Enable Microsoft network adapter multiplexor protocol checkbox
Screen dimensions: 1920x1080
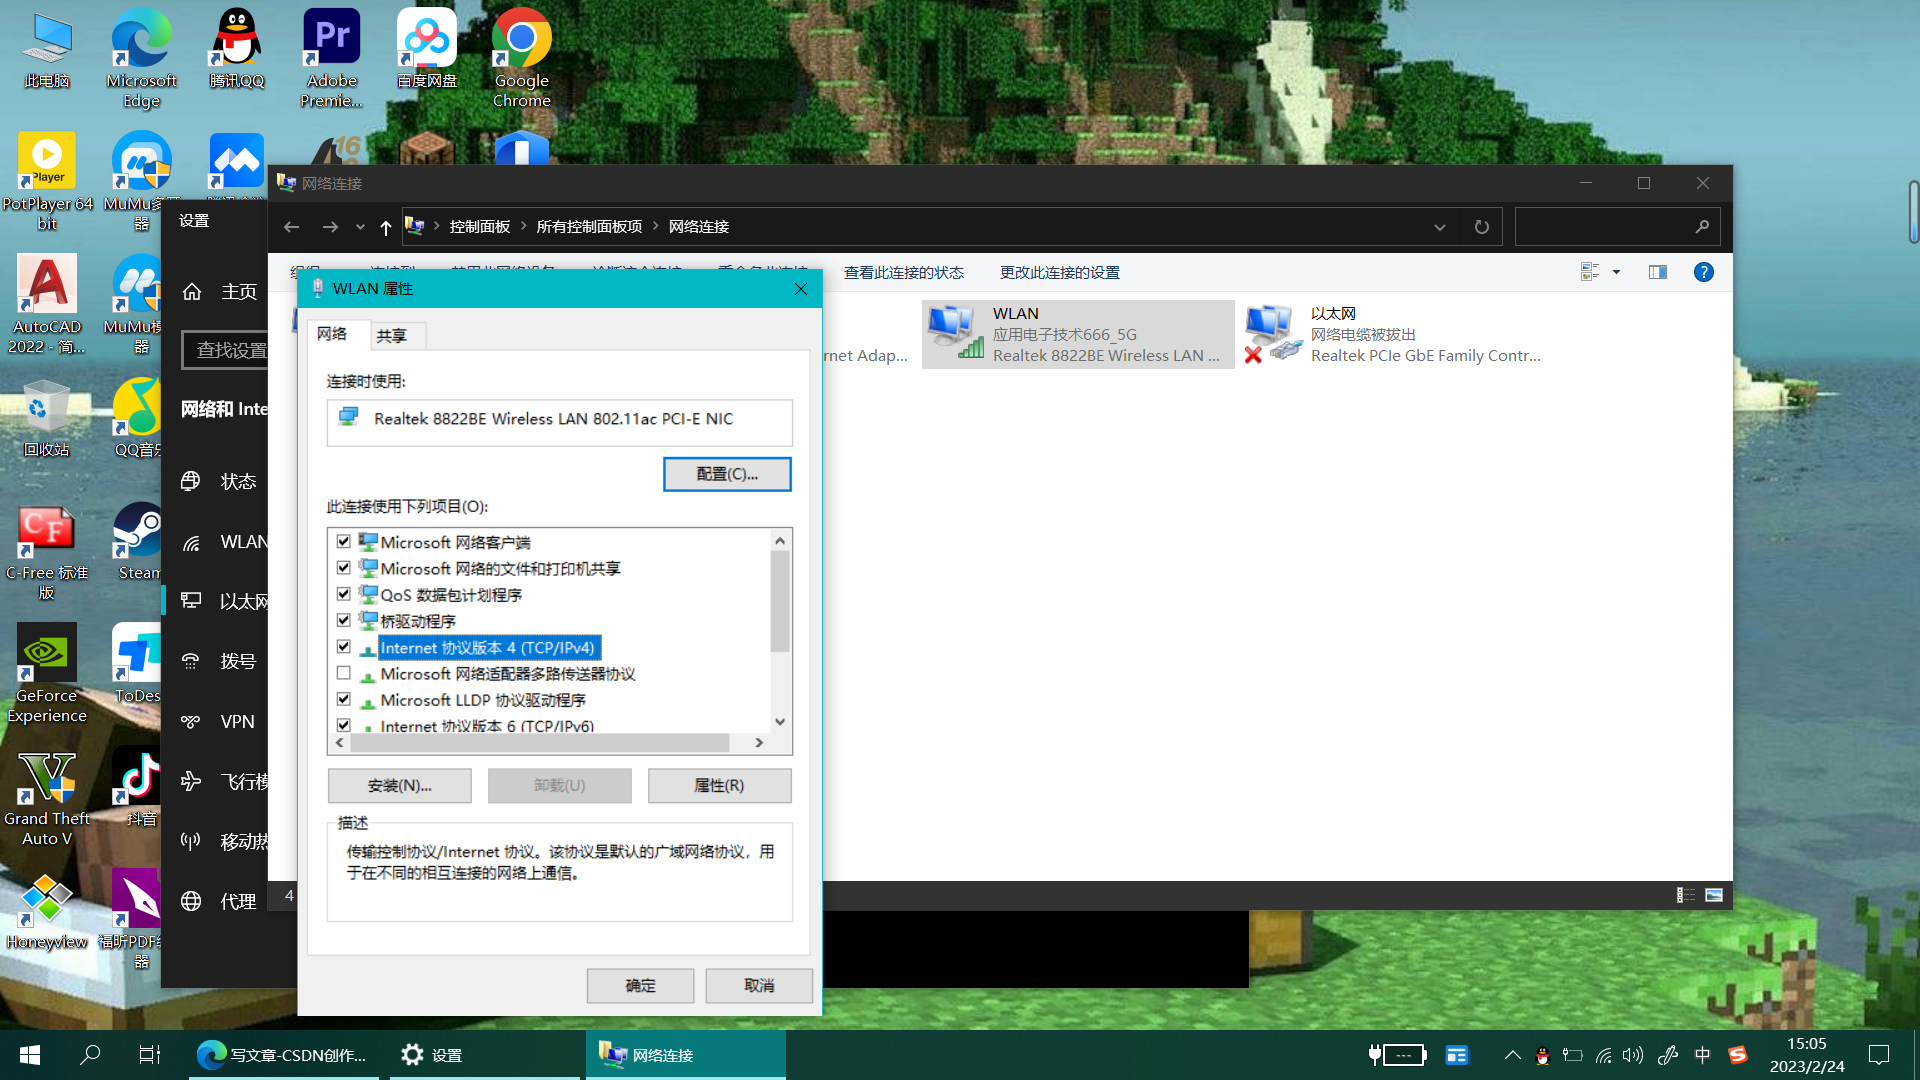pos(344,673)
